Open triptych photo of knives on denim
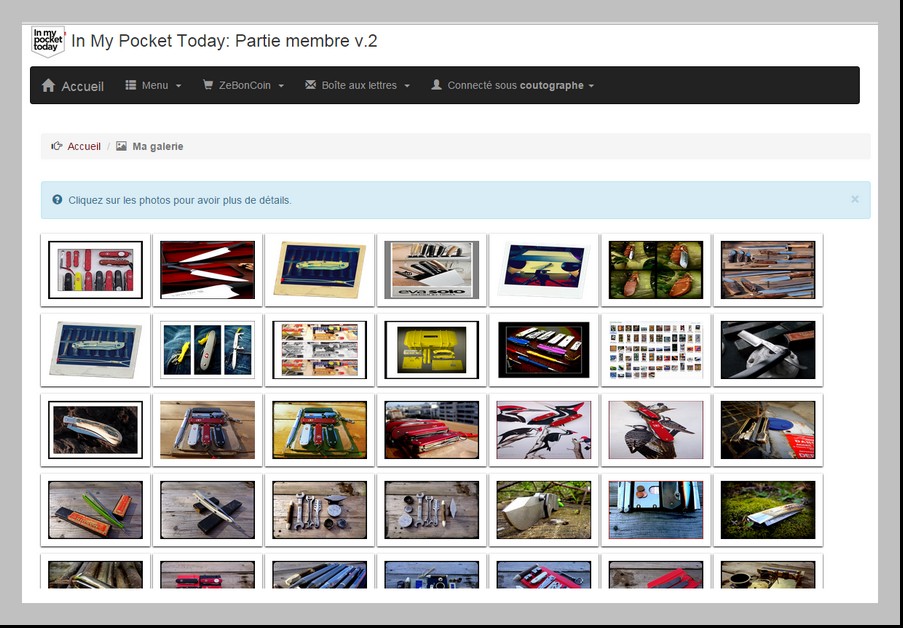Image resolution: width=903 pixels, height=628 pixels. (207, 350)
